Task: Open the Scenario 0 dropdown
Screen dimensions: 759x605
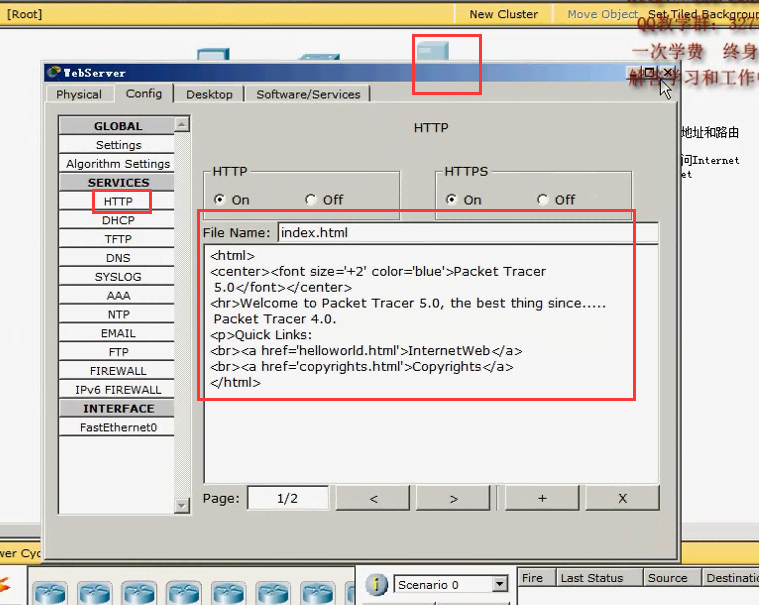Action: (500, 585)
